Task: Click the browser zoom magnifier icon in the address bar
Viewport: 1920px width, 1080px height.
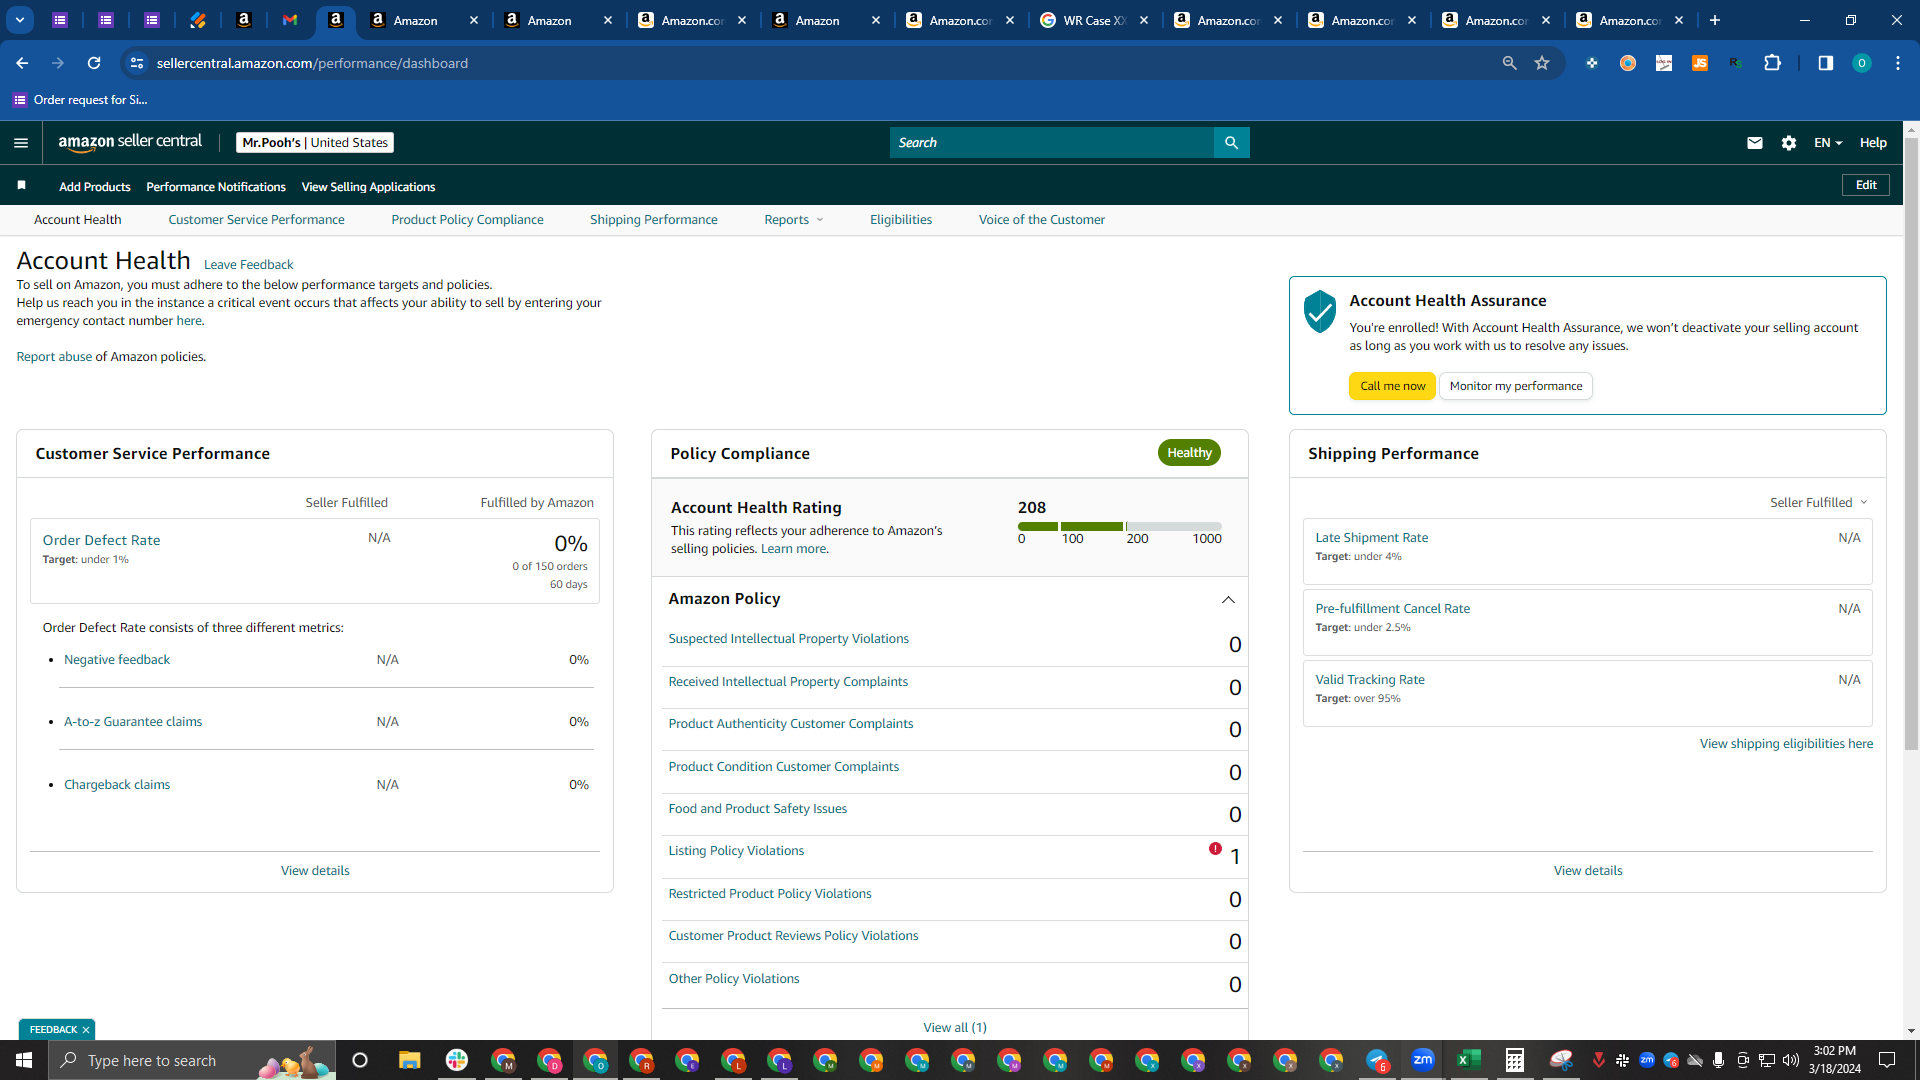Action: pyautogui.click(x=1509, y=63)
